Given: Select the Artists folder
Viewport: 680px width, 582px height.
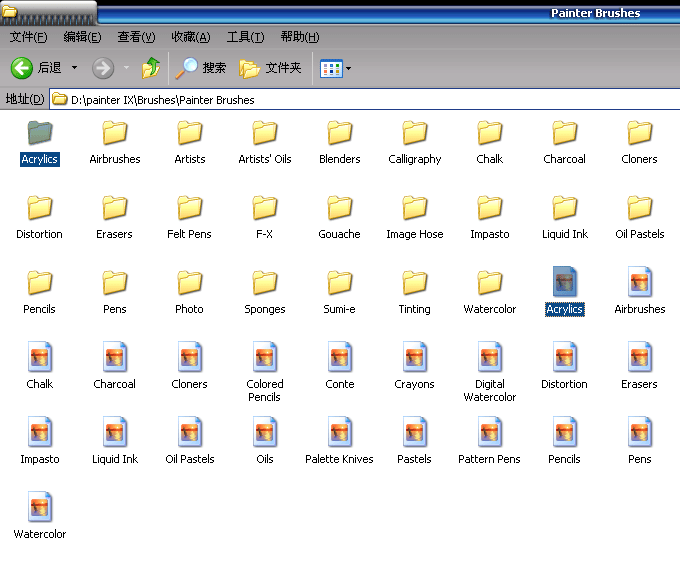Looking at the screenshot, I should (190, 143).
